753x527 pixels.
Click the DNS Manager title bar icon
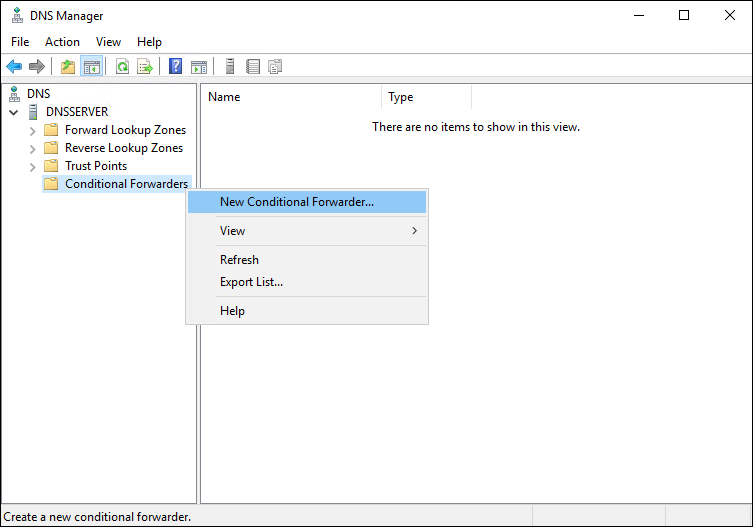pos(17,15)
